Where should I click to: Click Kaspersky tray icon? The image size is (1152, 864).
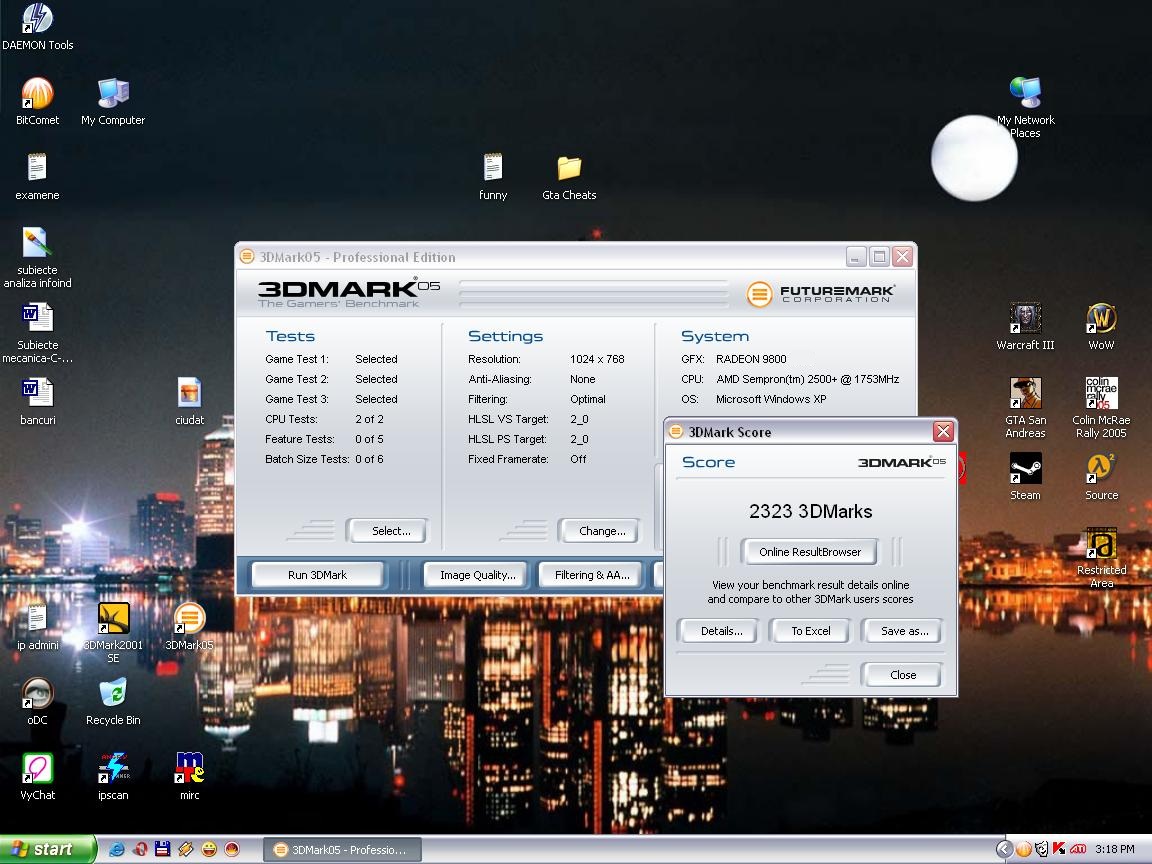tap(1059, 849)
